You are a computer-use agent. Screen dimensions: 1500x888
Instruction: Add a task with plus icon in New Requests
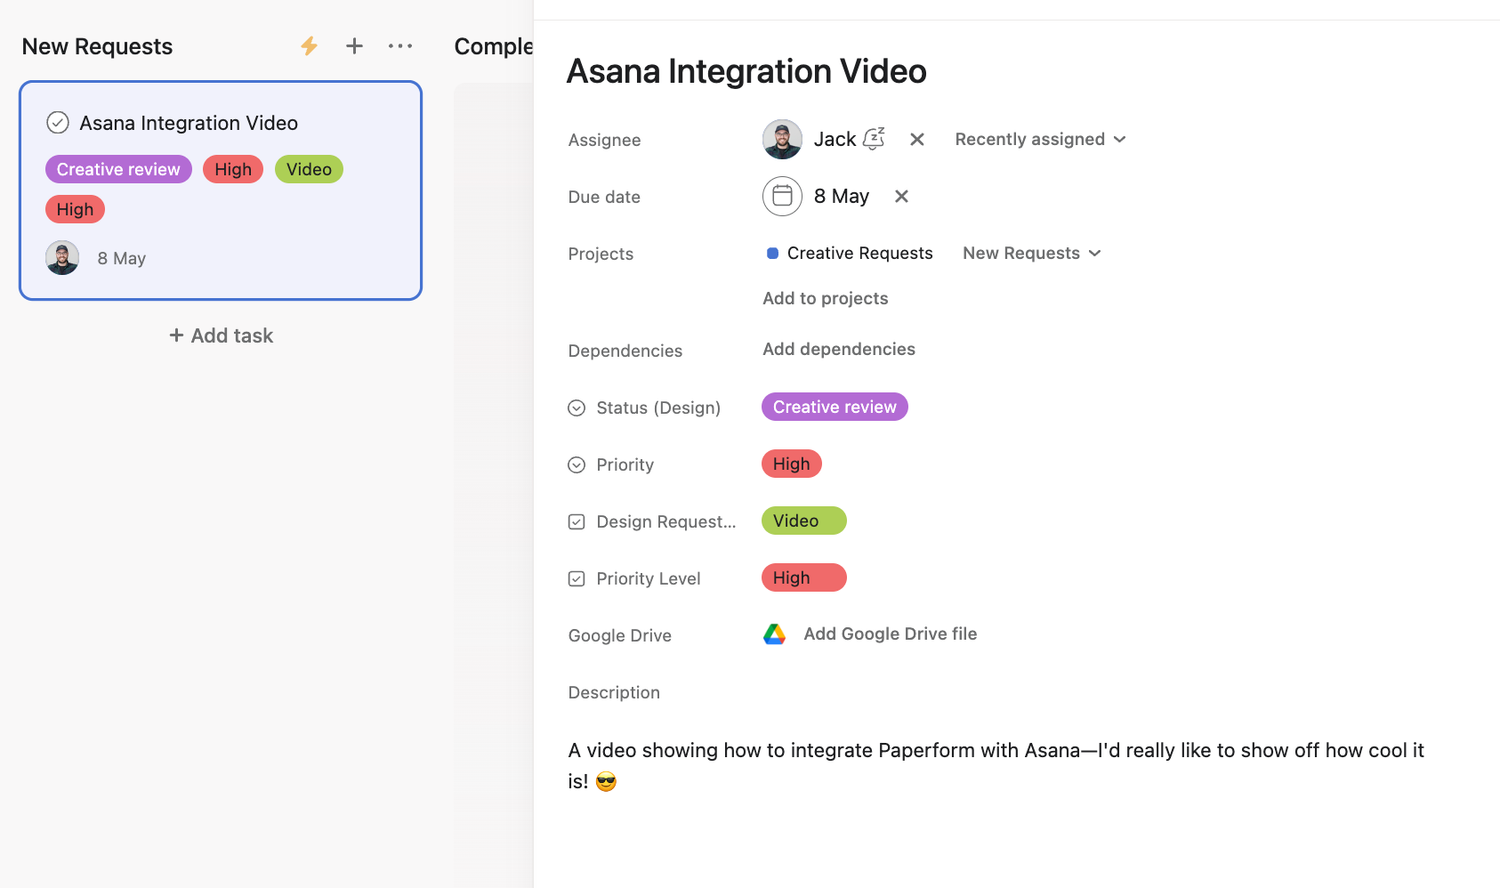point(354,46)
